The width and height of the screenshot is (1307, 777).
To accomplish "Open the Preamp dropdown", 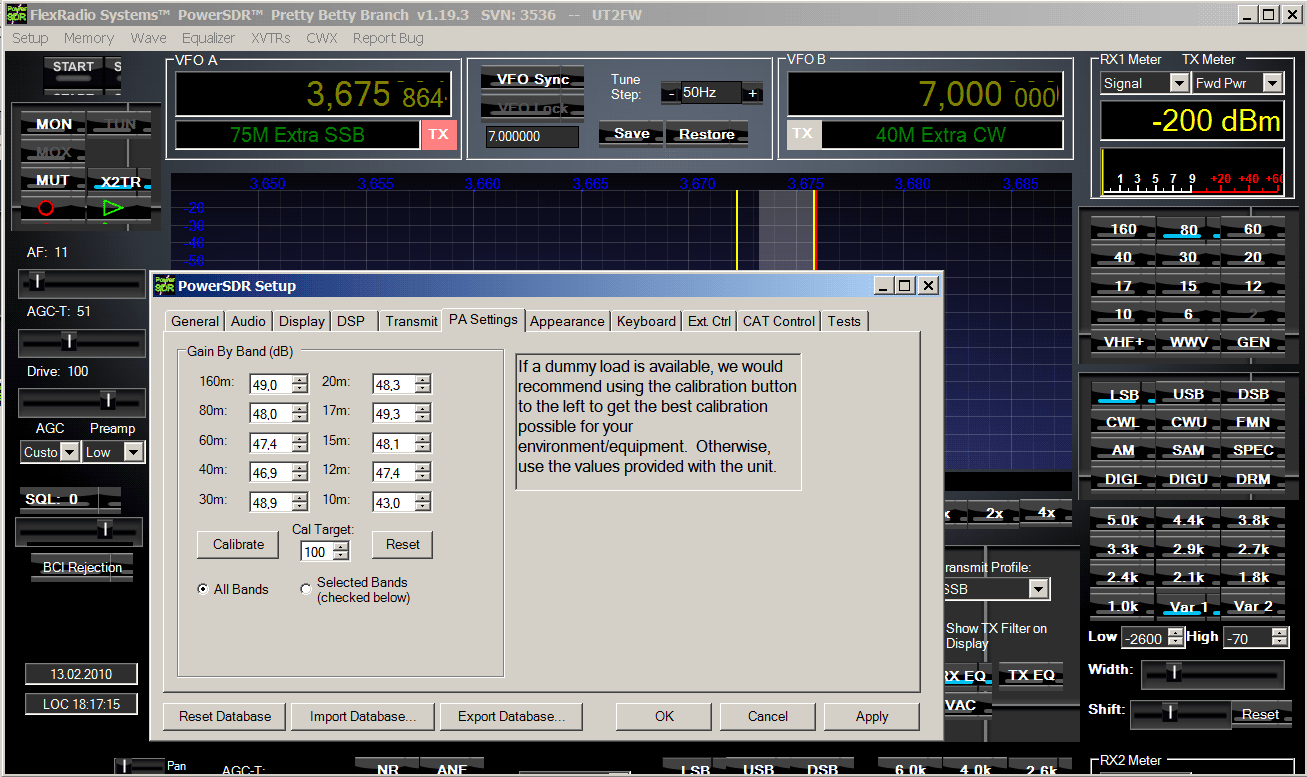I will (x=134, y=452).
